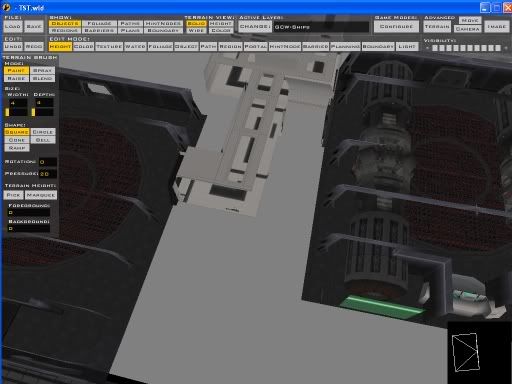This screenshot has height=384, width=512.
Task: Click Marquee under Terrain Height
Action: pos(41,195)
